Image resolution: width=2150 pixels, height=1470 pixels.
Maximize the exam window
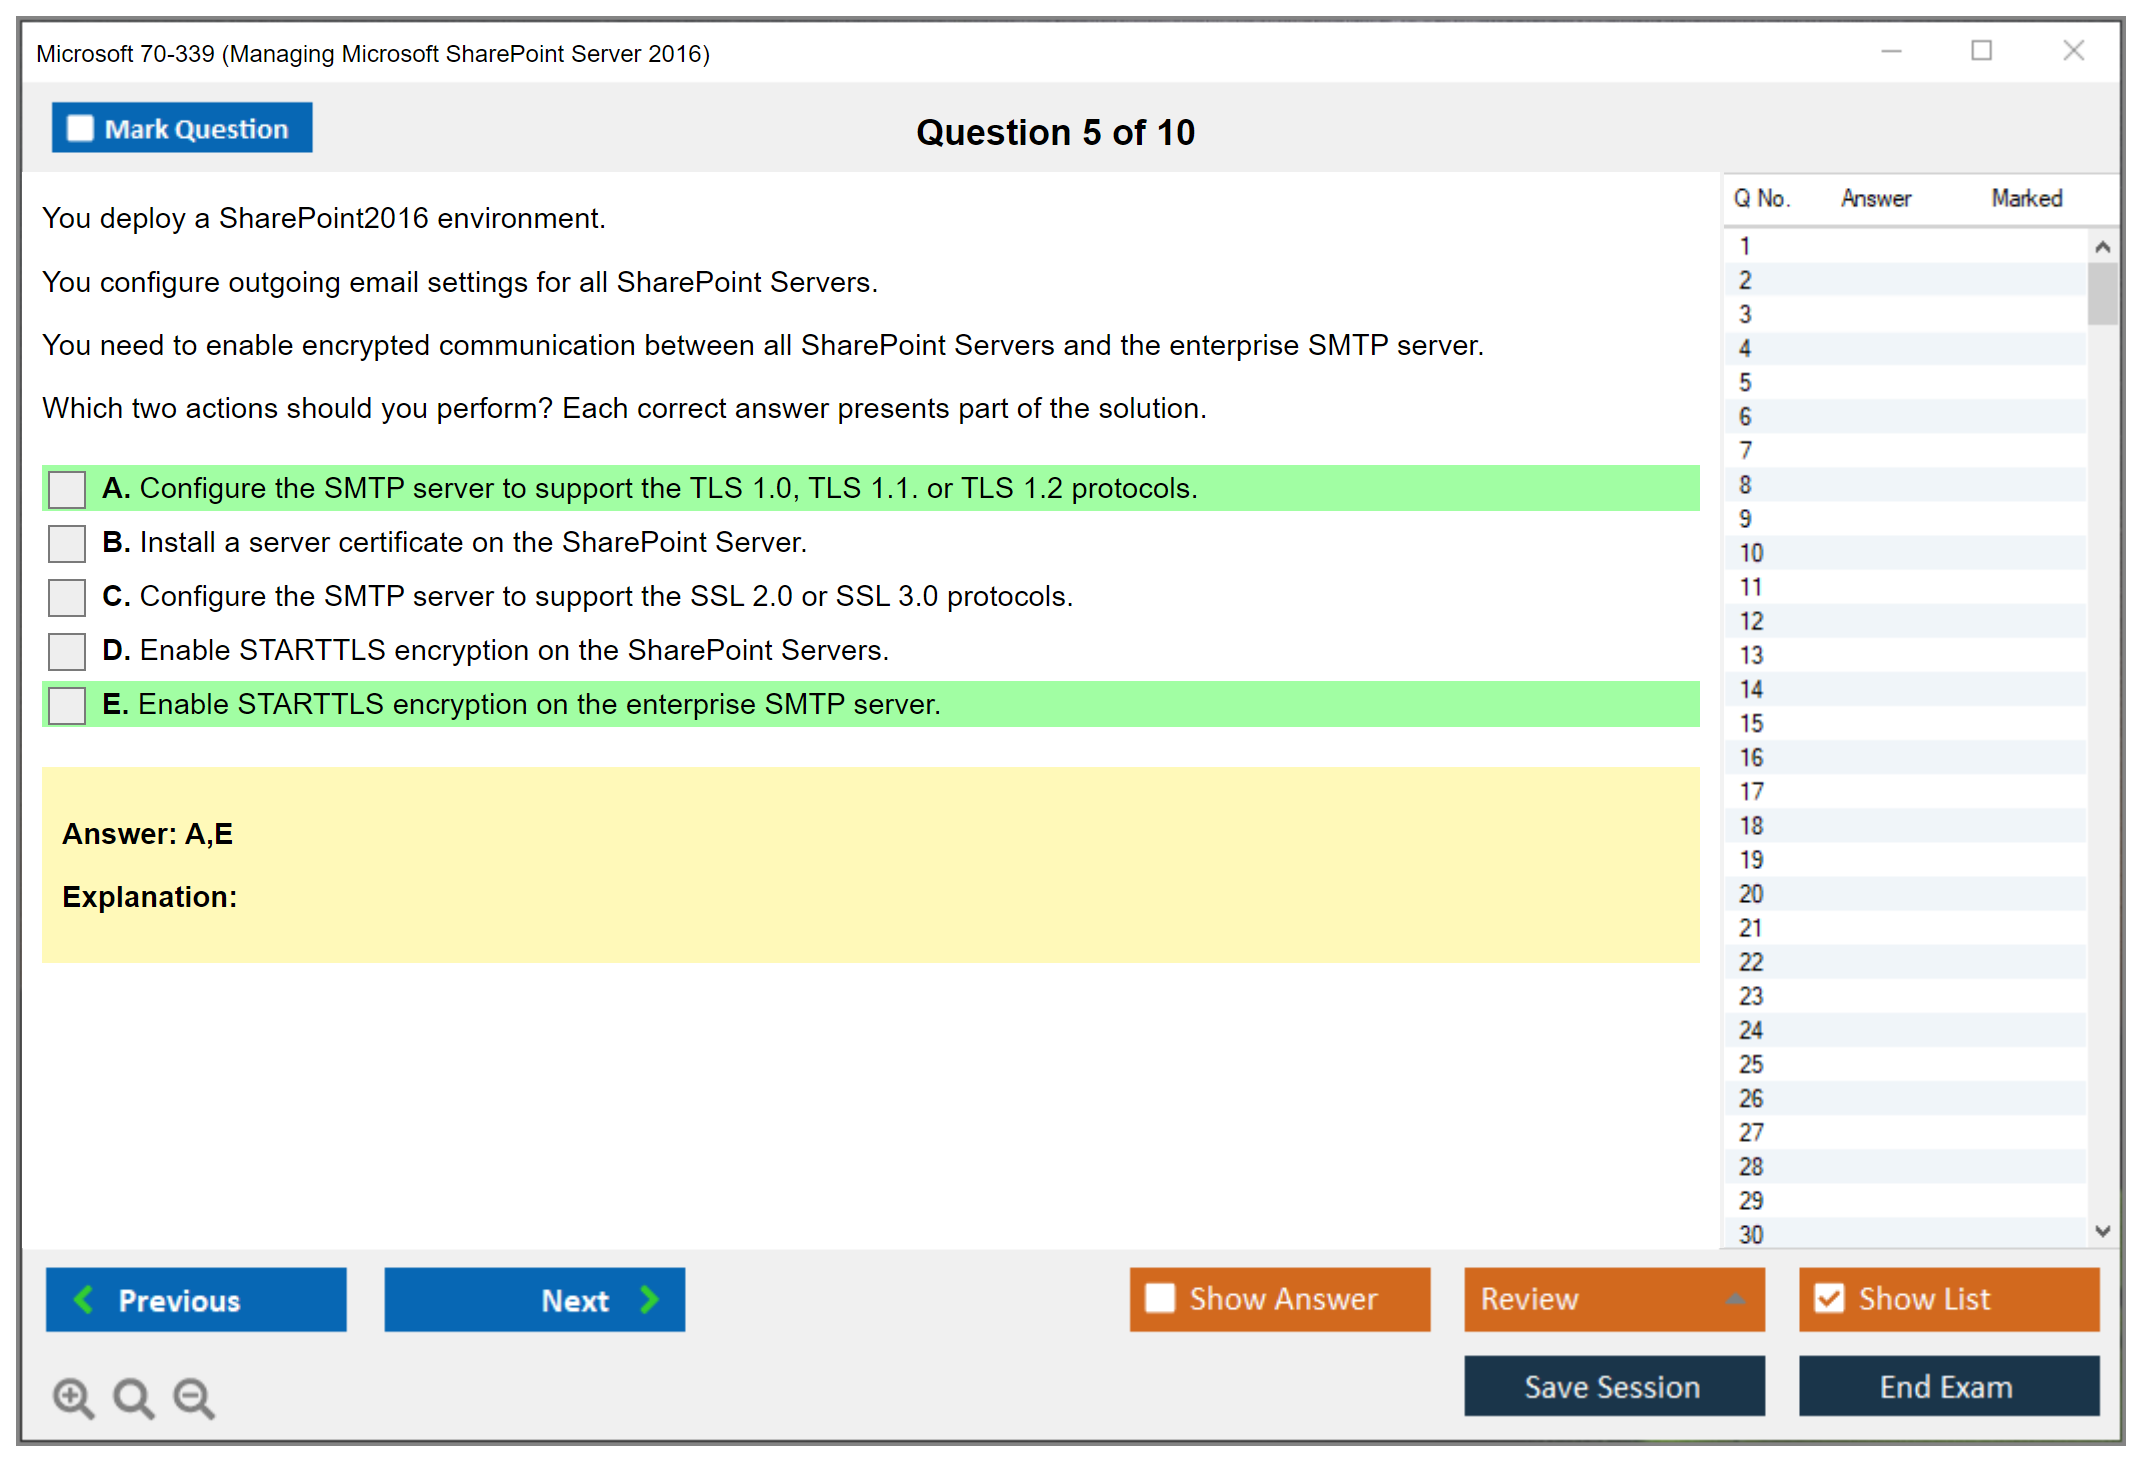pos(1981,51)
